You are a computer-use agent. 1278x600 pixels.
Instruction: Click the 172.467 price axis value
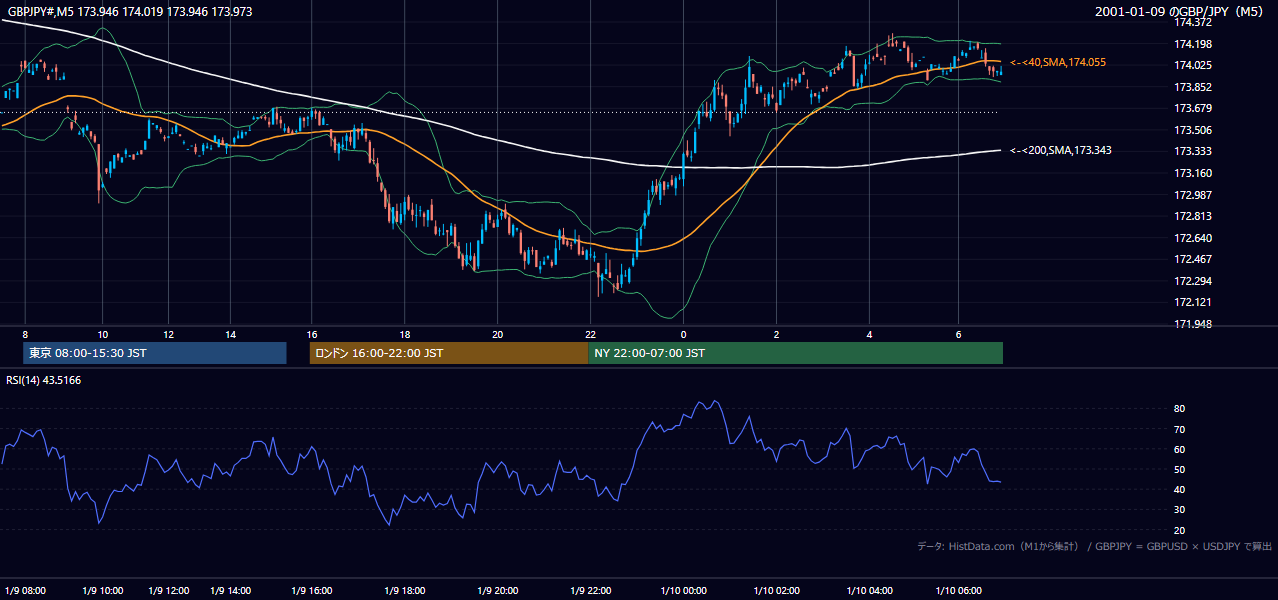pos(1194,259)
